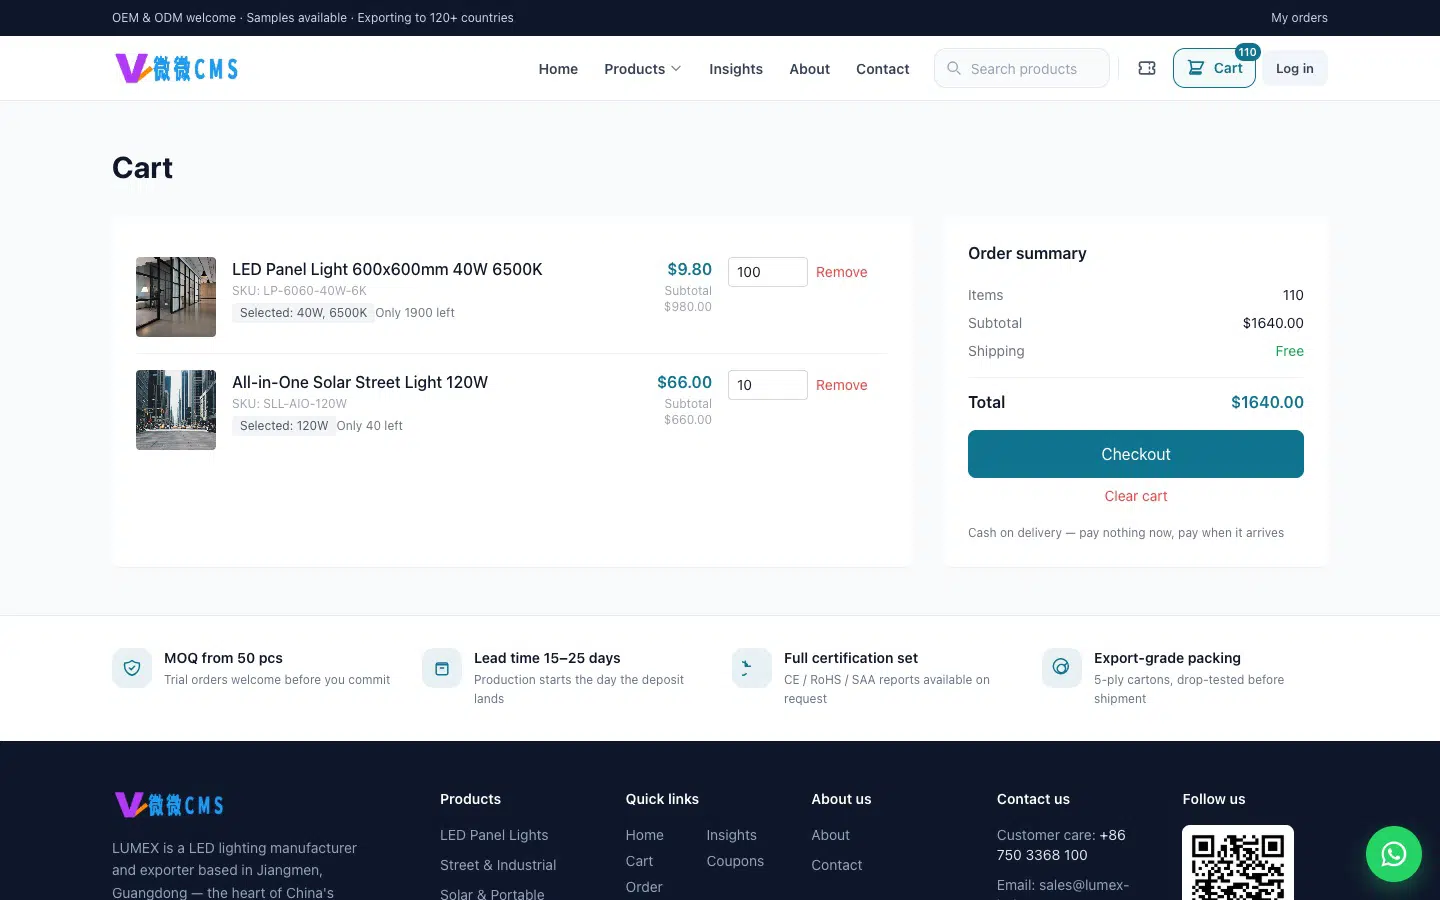Viewport: 1440px width, 900px height.
Task: Open WhatsApp chat floating button
Action: (x=1394, y=854)
